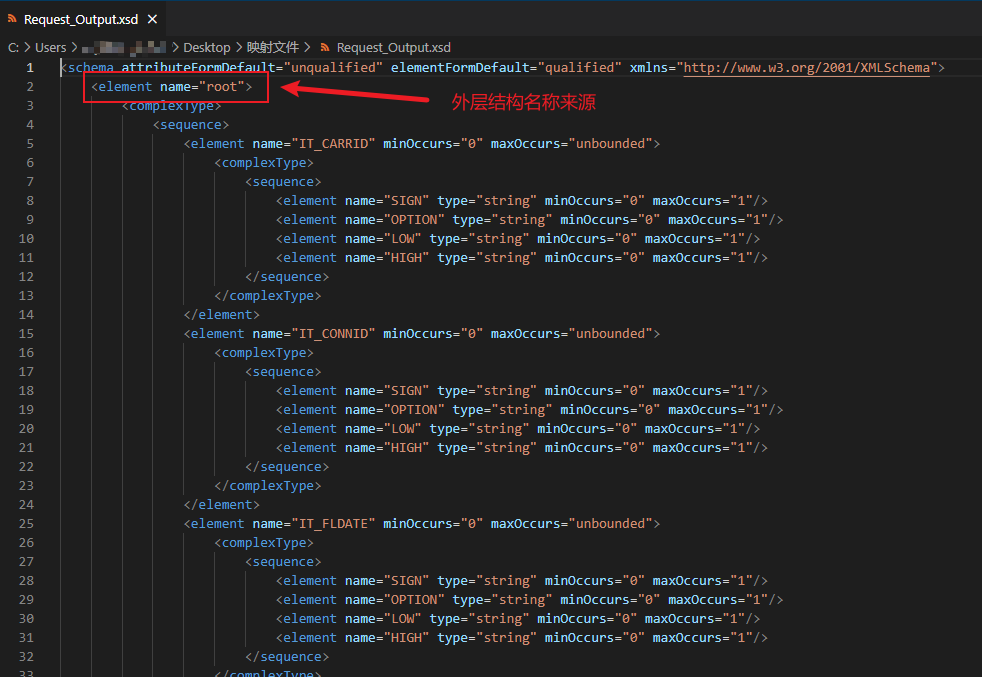982x677 pixels.
Task: Click Request_Output.xsd in the breadcrumb path
Action: pos(393,47)
